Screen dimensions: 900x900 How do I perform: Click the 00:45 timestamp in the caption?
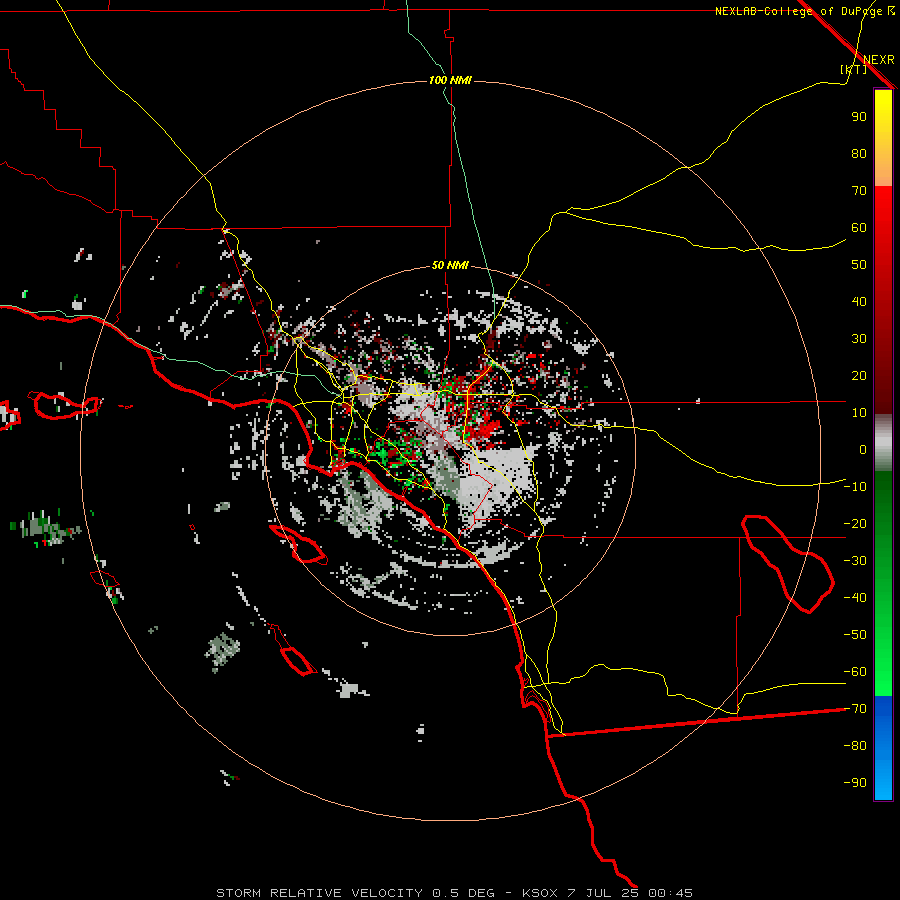[x=670, y=893]
